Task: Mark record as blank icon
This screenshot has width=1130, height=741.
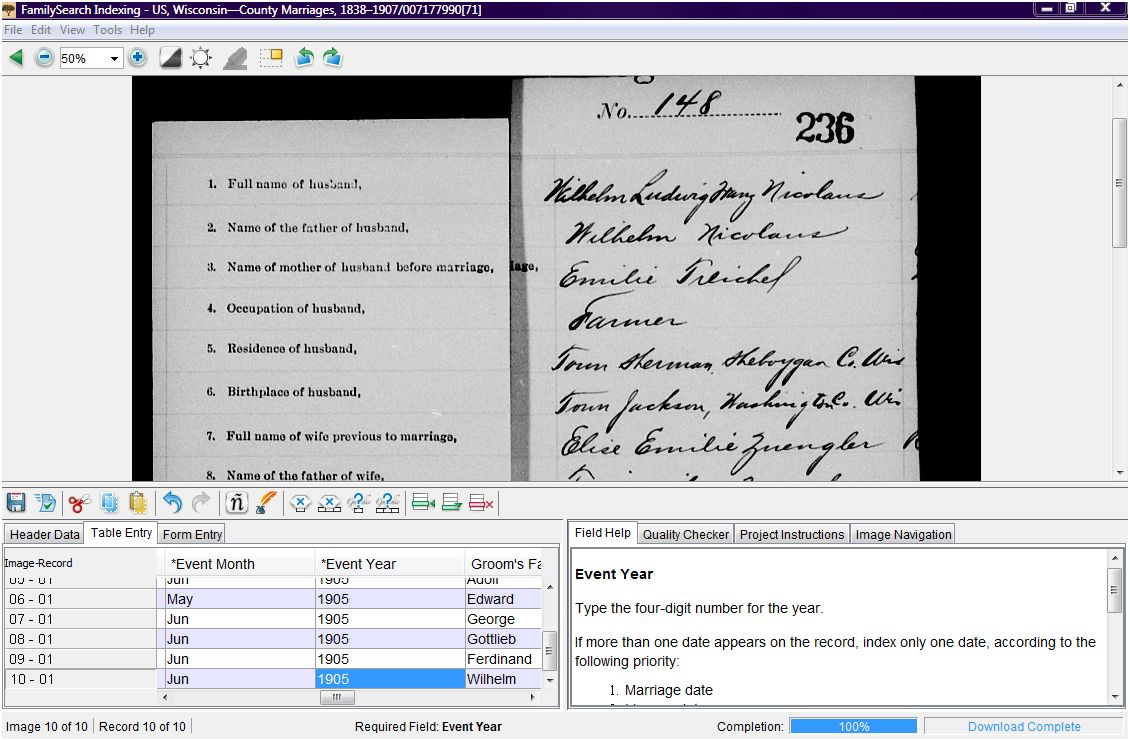Action: click(x=329, y=502)
